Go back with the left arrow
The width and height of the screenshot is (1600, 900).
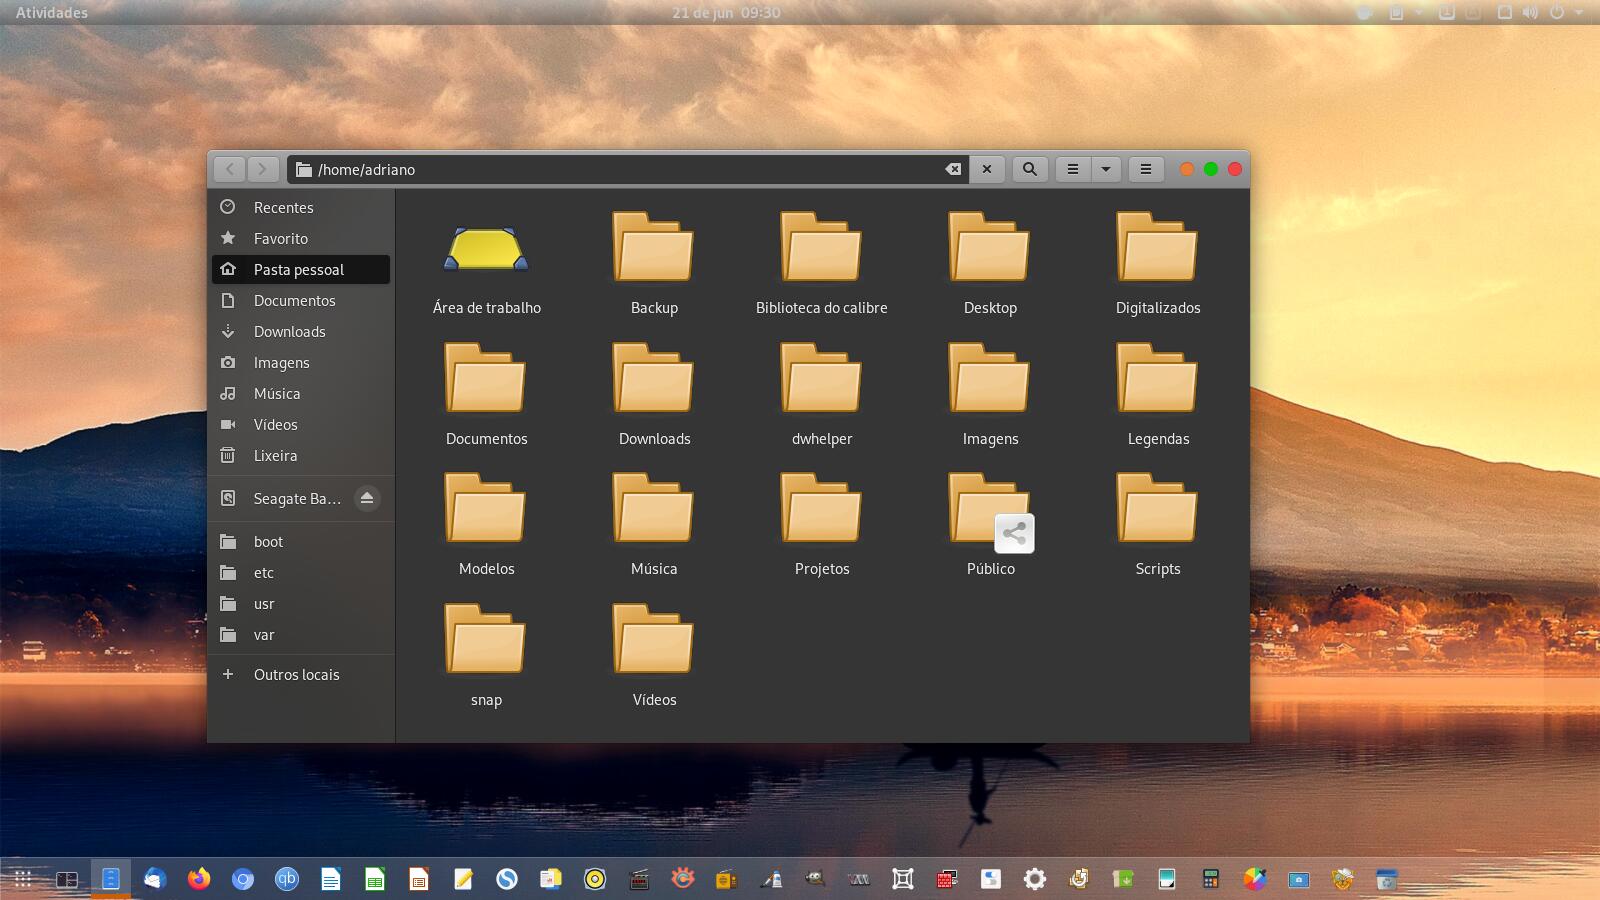230,169
